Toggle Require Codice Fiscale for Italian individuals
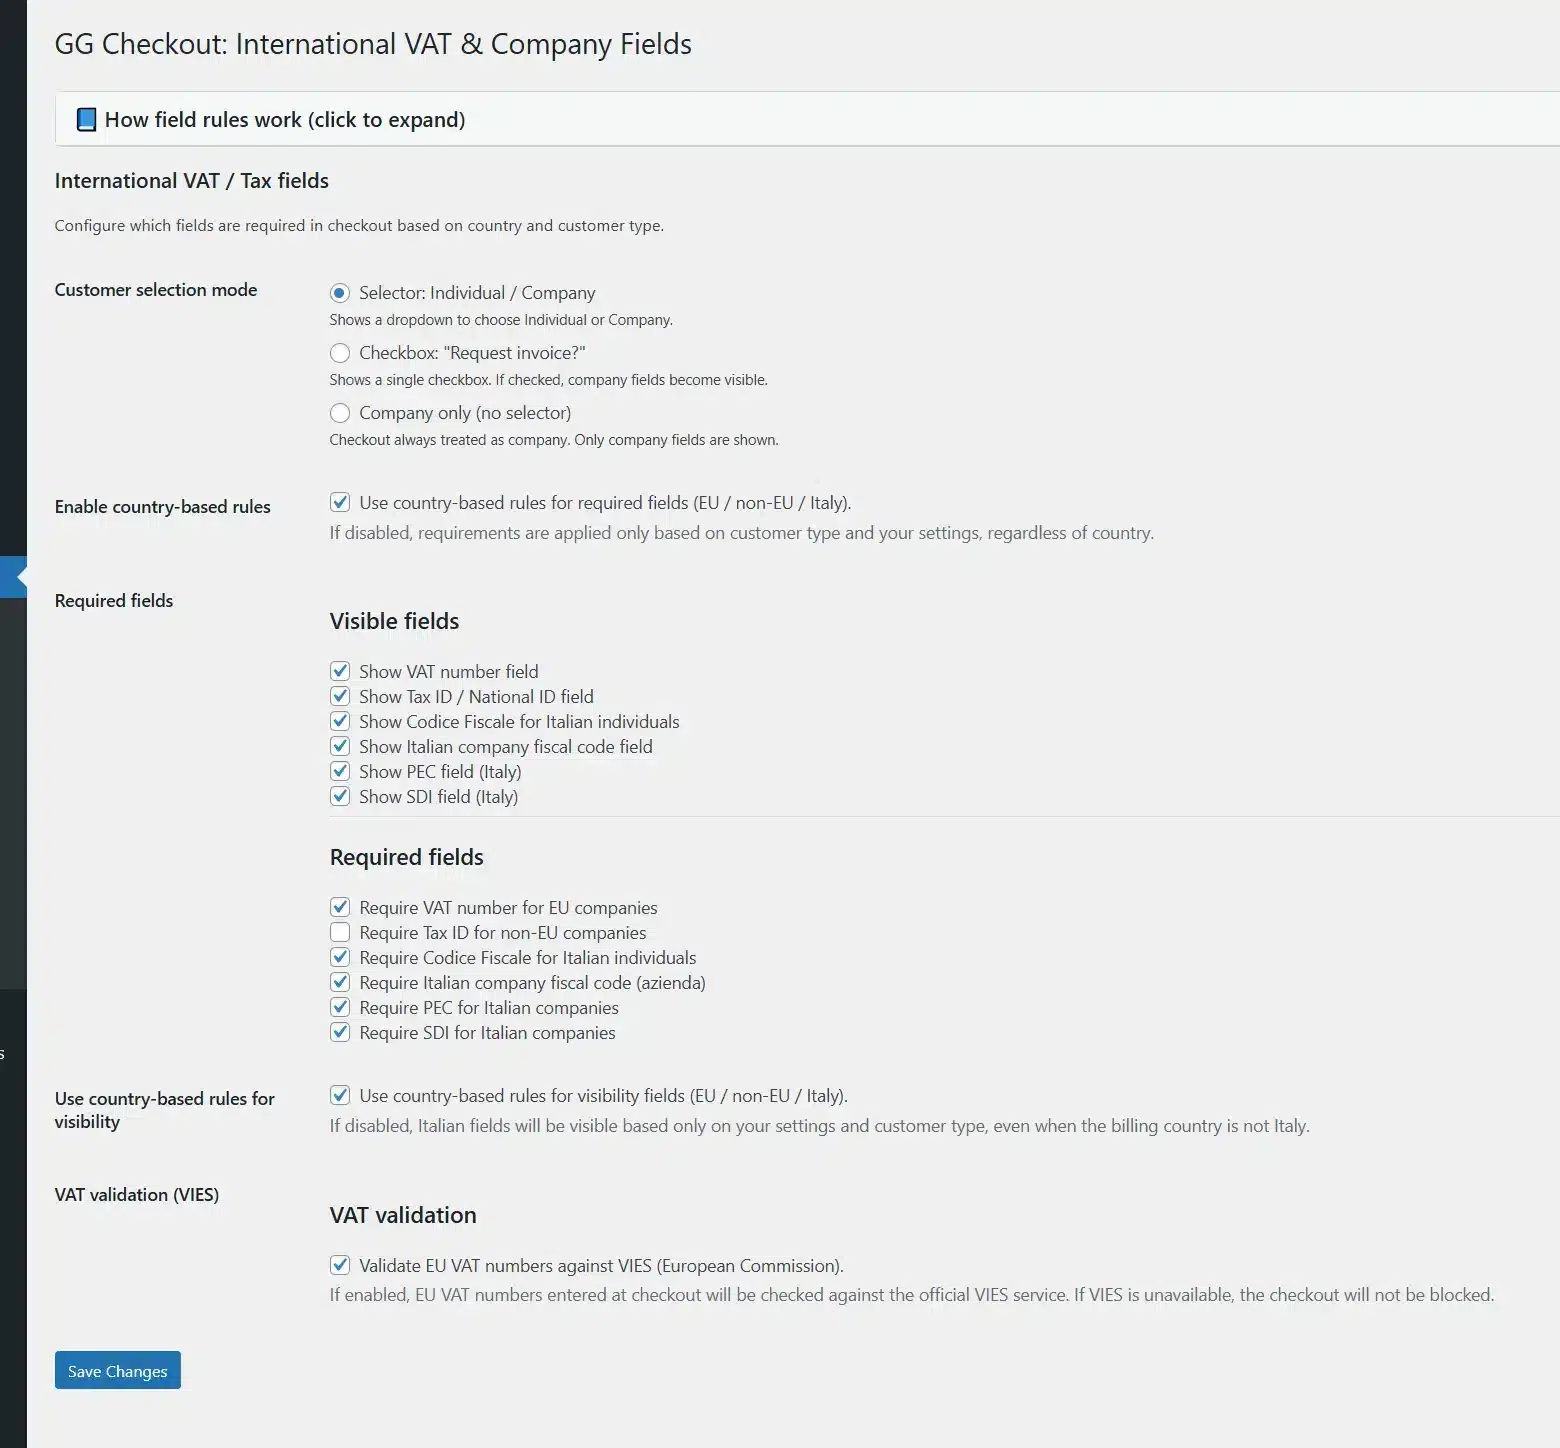The width and height of the screenshot is (1560, 1448). 340,957
